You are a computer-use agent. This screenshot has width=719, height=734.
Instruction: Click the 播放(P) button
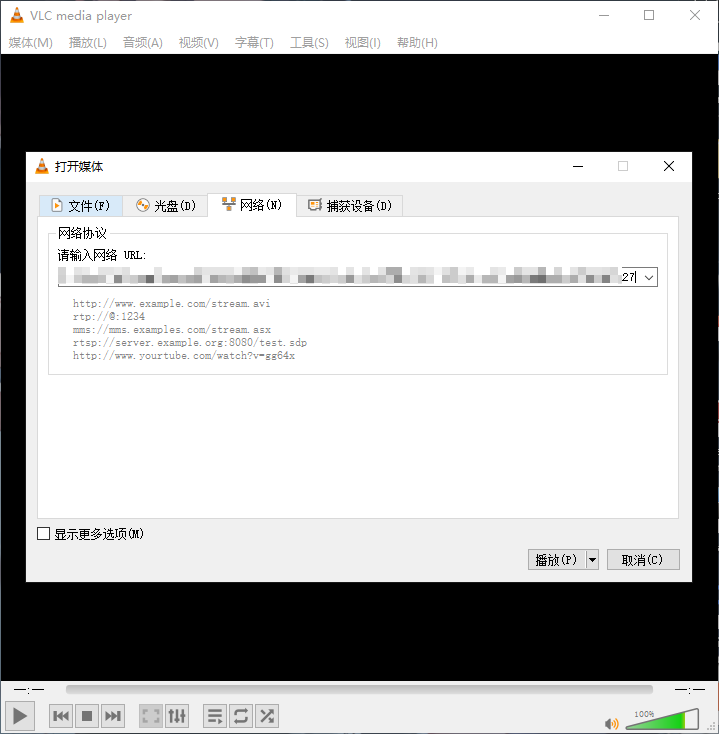pos(557,559)
